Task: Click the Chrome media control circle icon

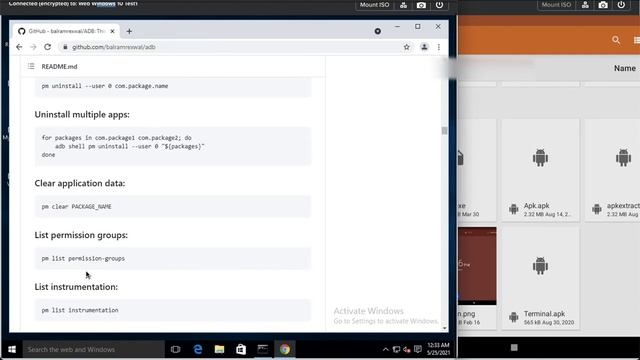Action: pyautogui.click(x=378, y=31)
